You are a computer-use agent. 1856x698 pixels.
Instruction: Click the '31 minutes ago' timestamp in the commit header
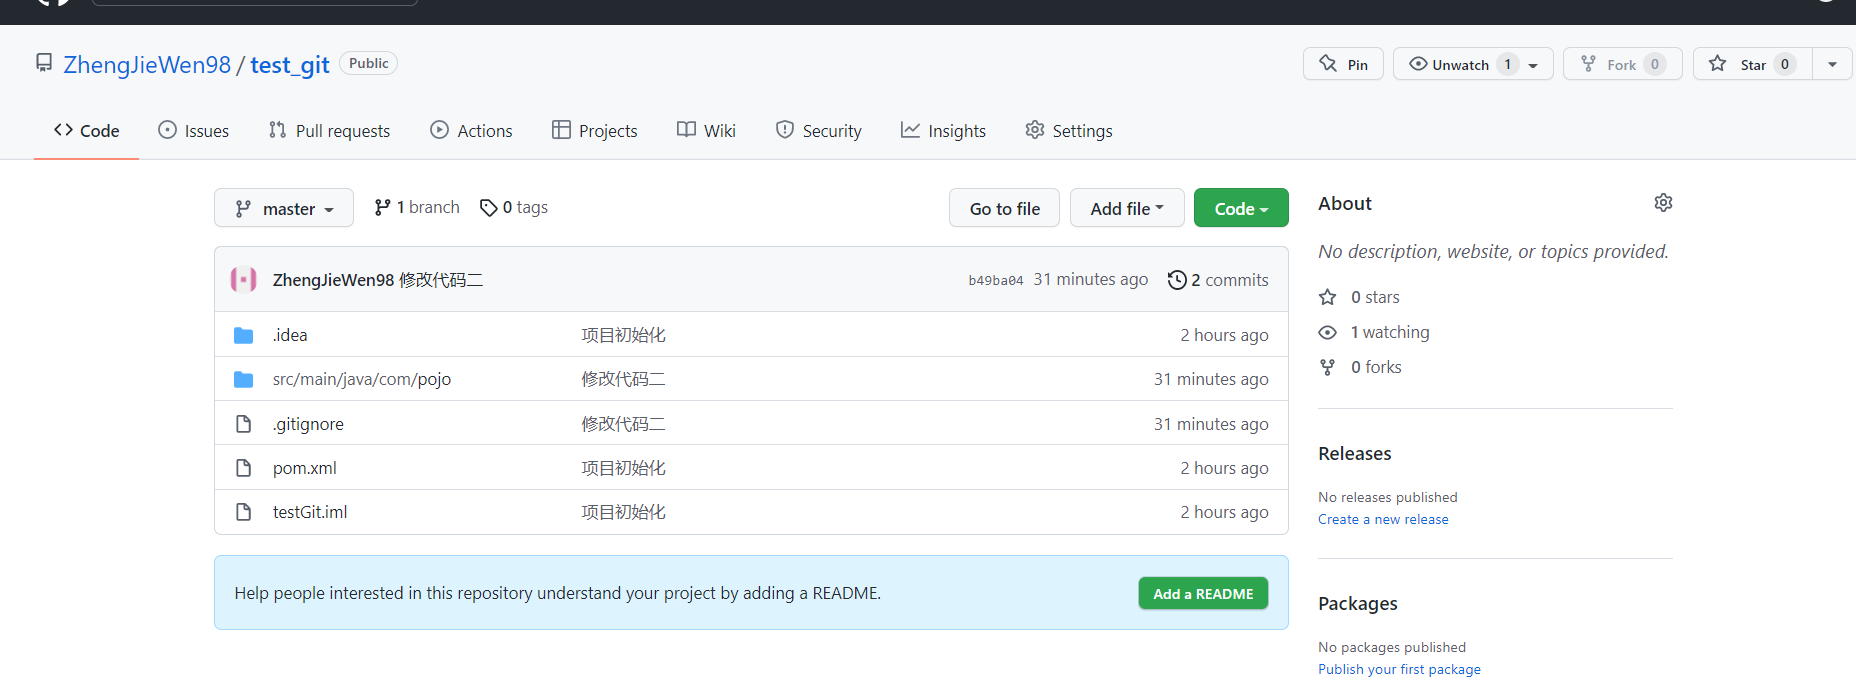pyautogui.click(x=1091, y=280)
